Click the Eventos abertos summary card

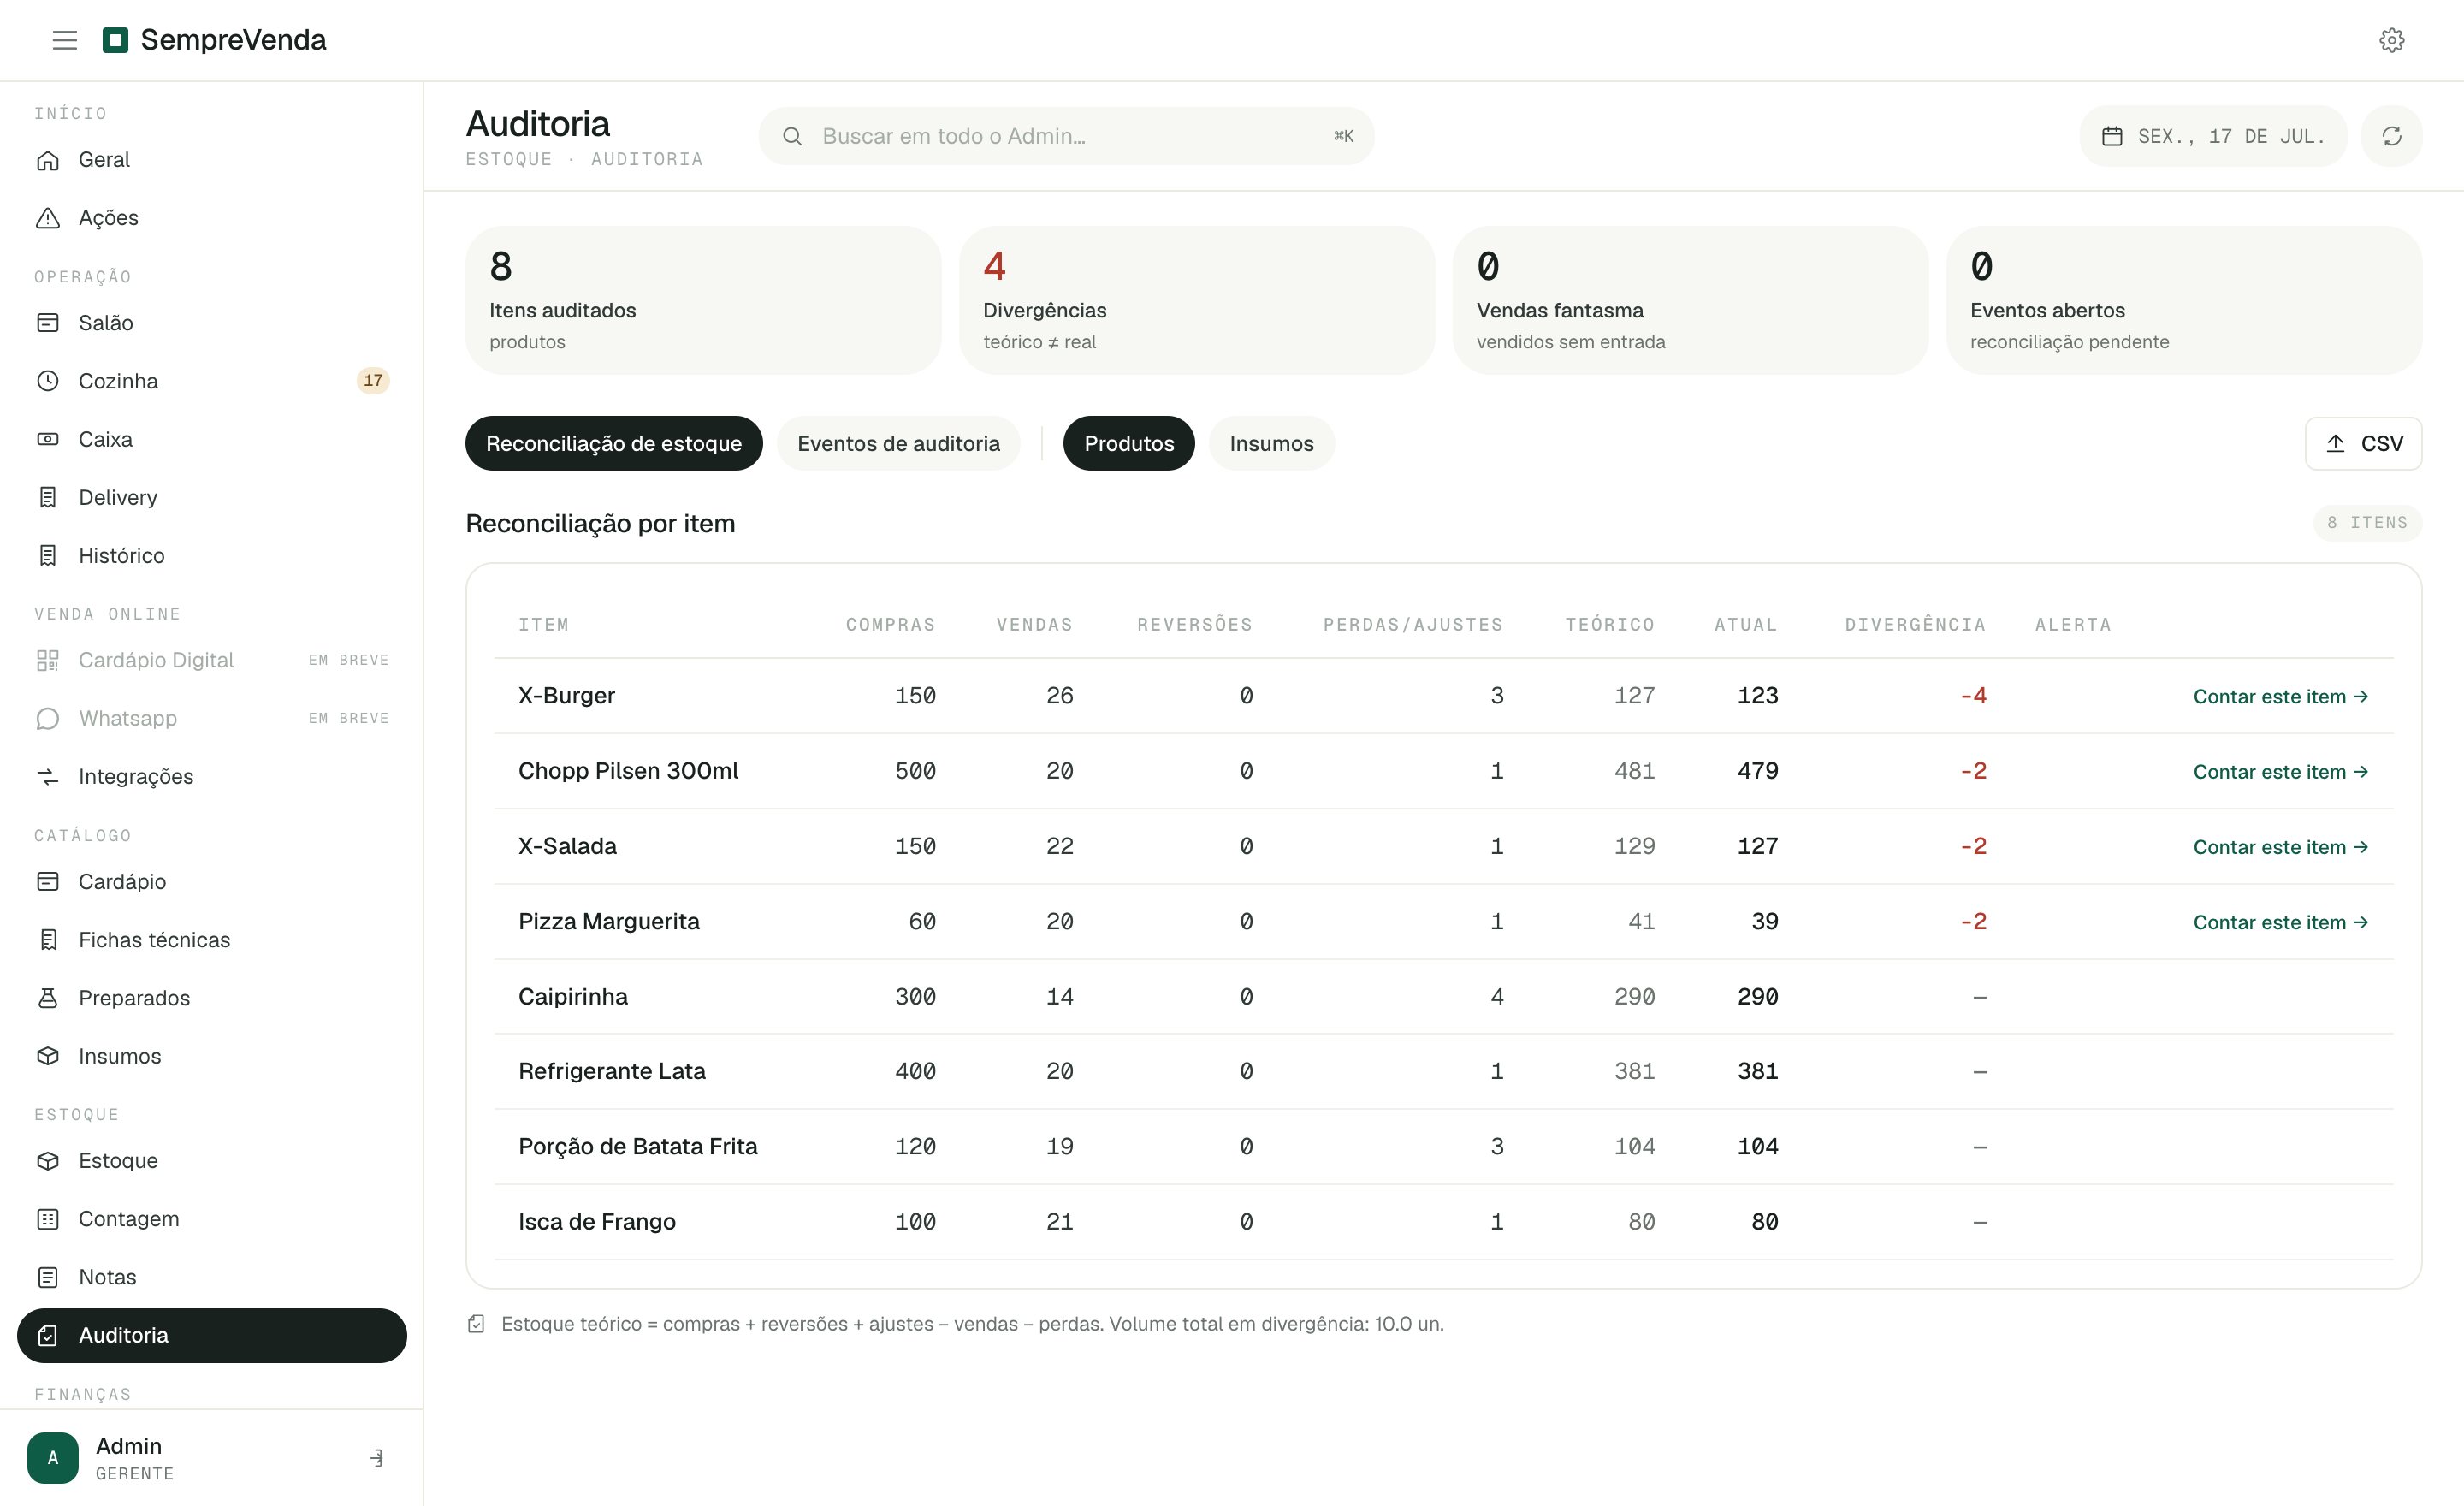(x=2184, y=300)
